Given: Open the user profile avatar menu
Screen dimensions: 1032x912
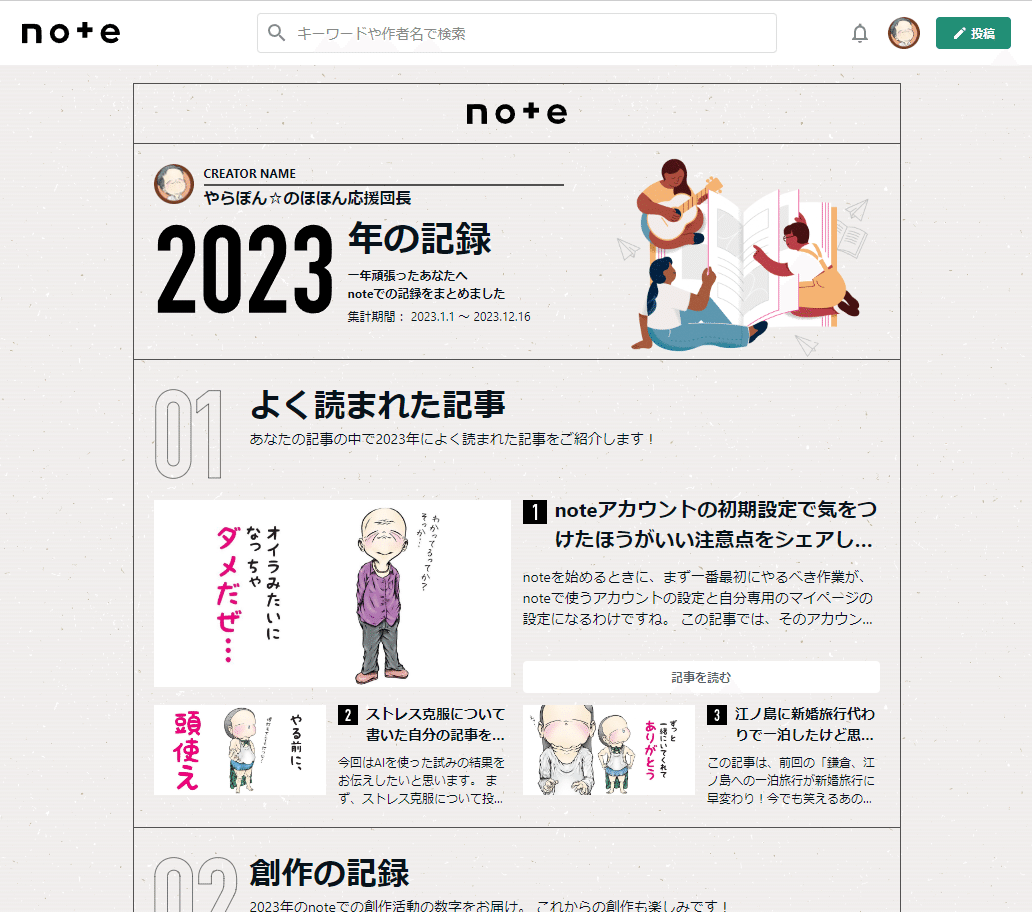Looking at the screenshot, I should pos(904,33).
